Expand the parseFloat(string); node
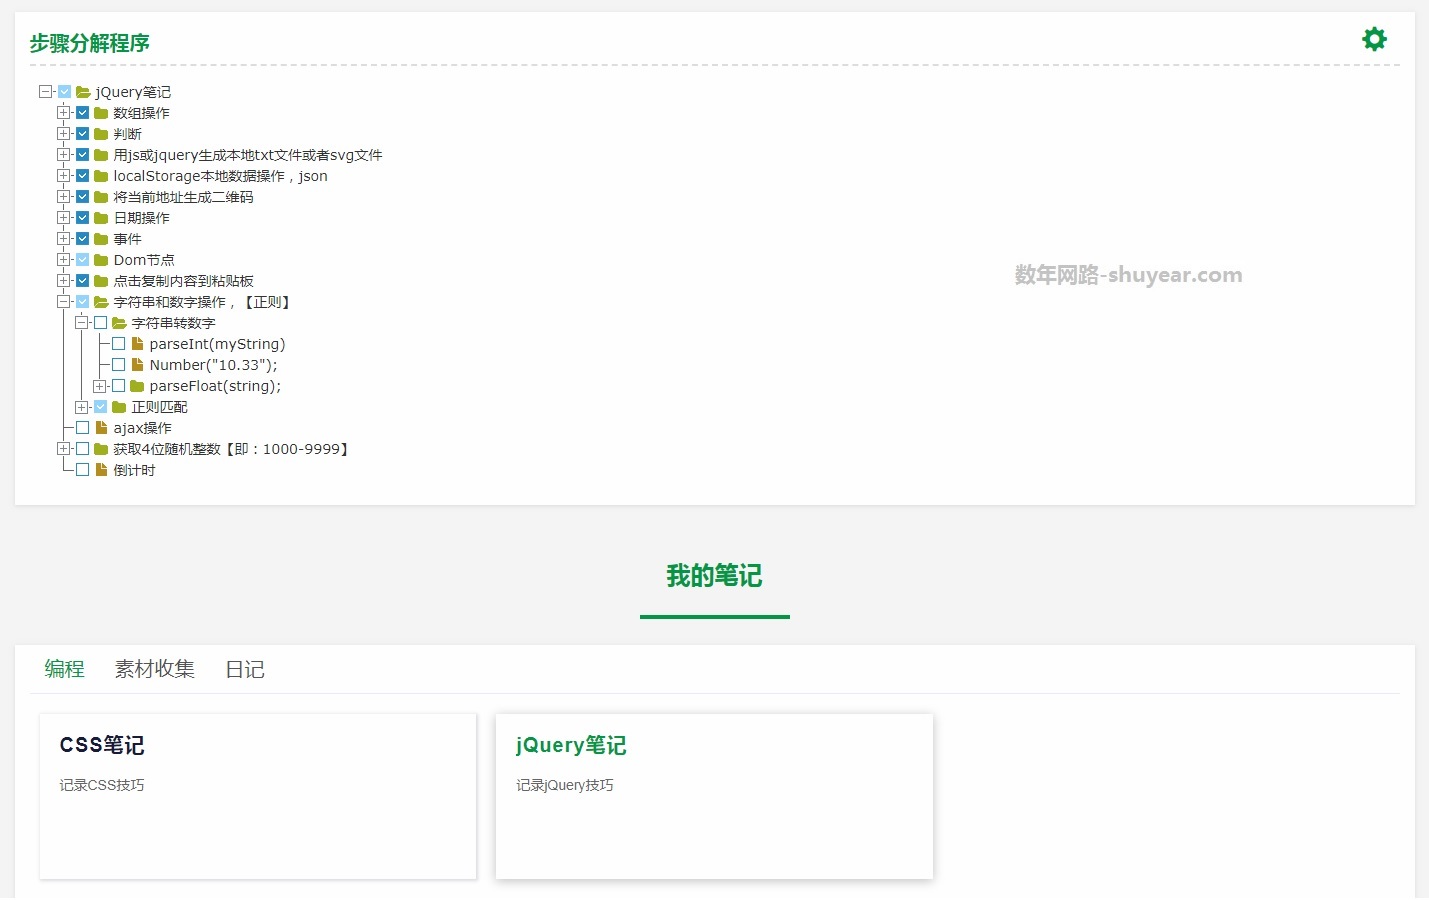The height and width of the screenshot is (900, 1429). [100, 385]
